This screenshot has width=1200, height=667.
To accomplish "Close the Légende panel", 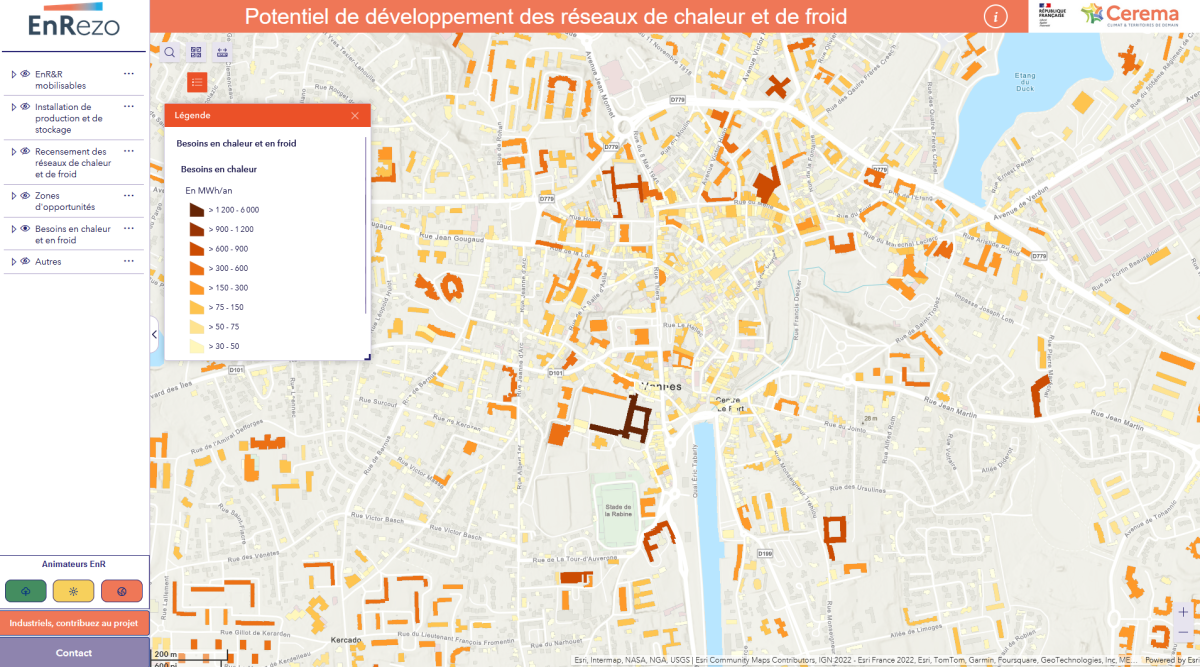I will pyautogui.click(x=355, y=116).
